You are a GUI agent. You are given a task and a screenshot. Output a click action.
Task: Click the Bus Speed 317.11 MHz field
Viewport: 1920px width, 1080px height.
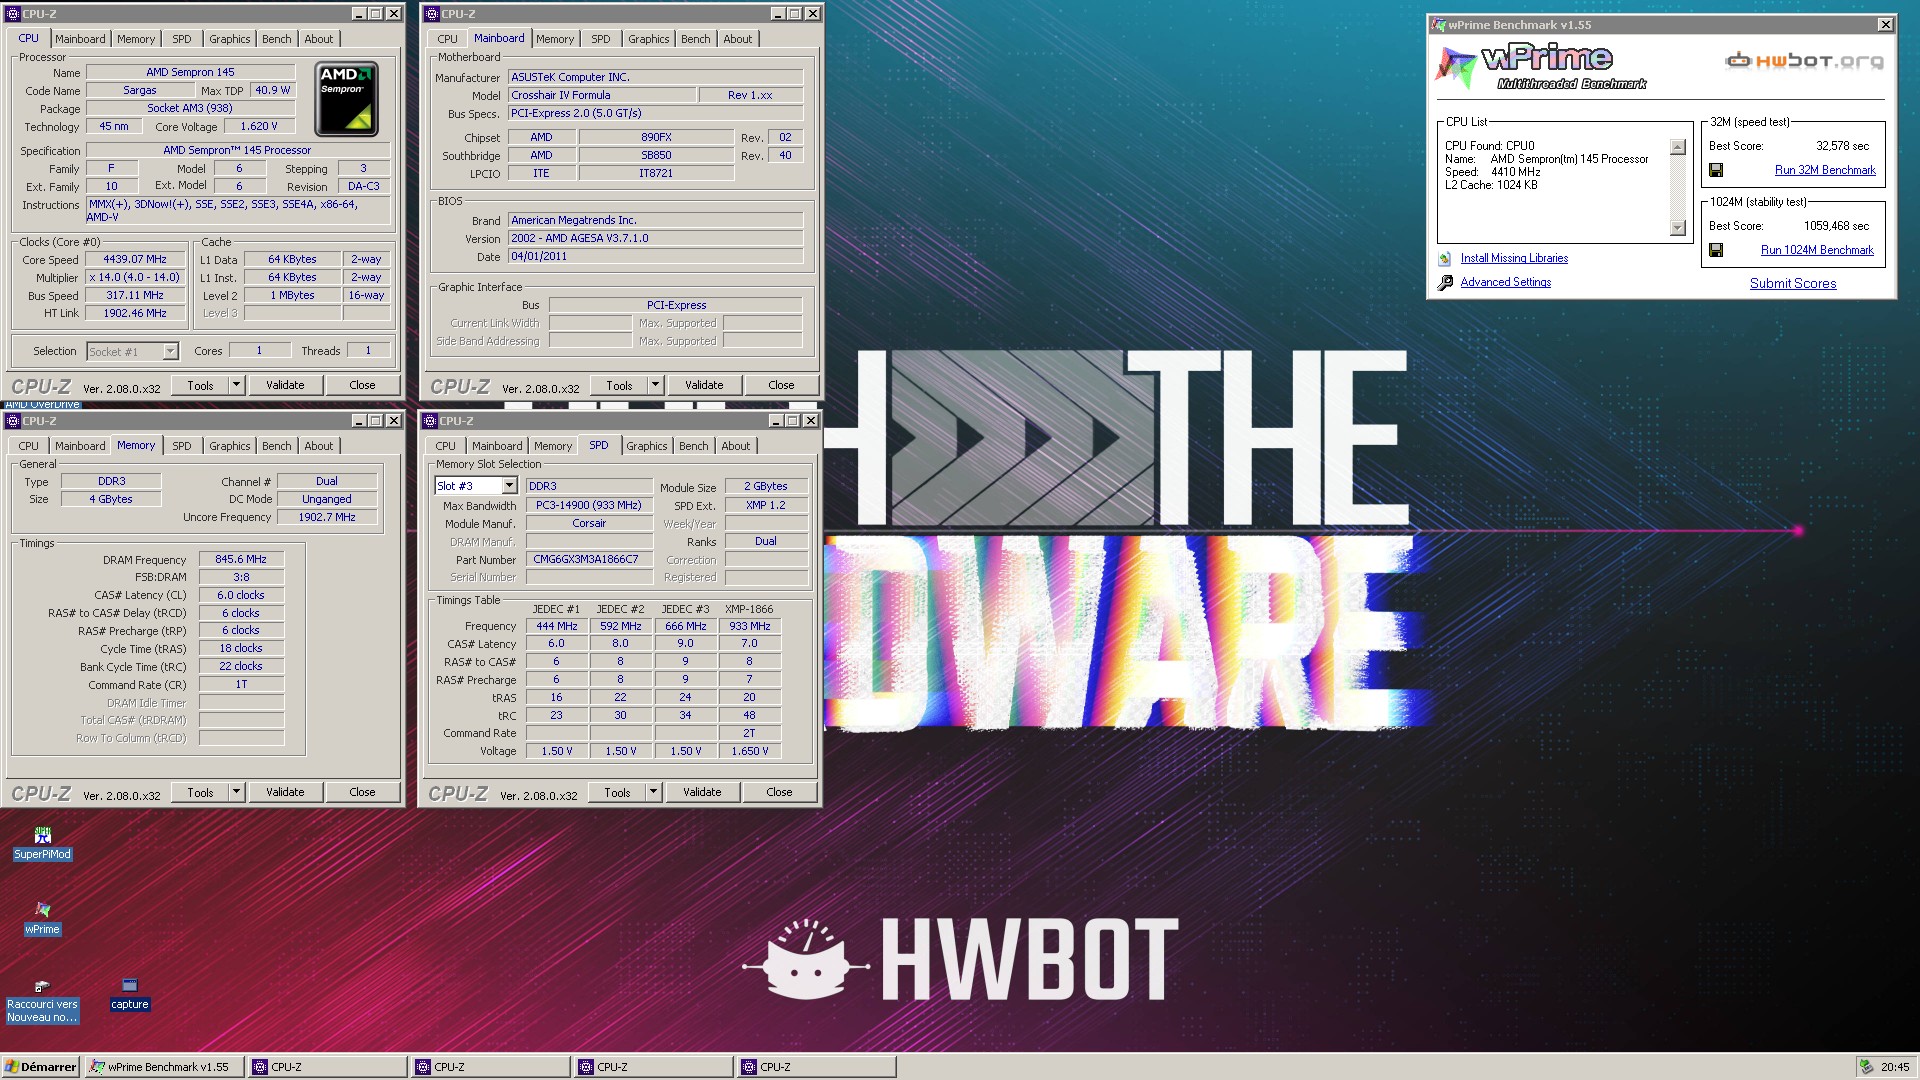click(135, 295)
